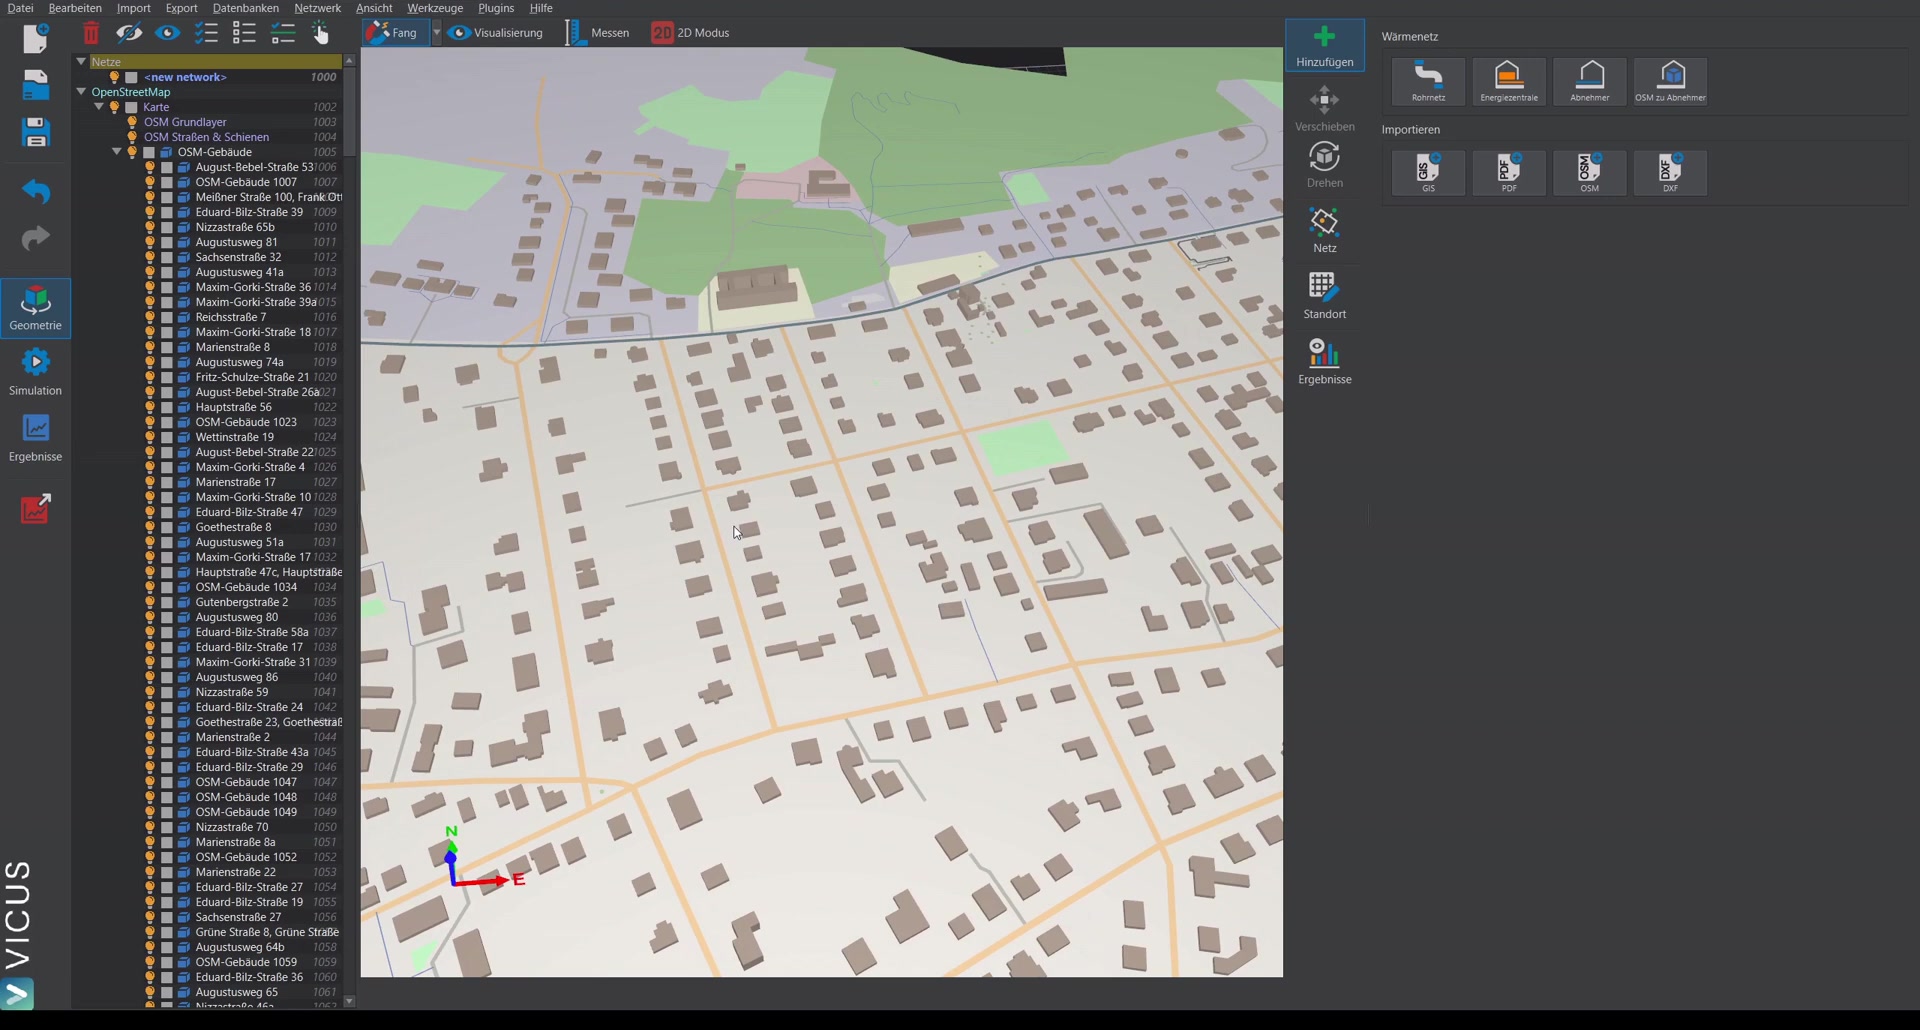
Task: Click the tree scrollbar up arrow
Action: tap(349, 61)
